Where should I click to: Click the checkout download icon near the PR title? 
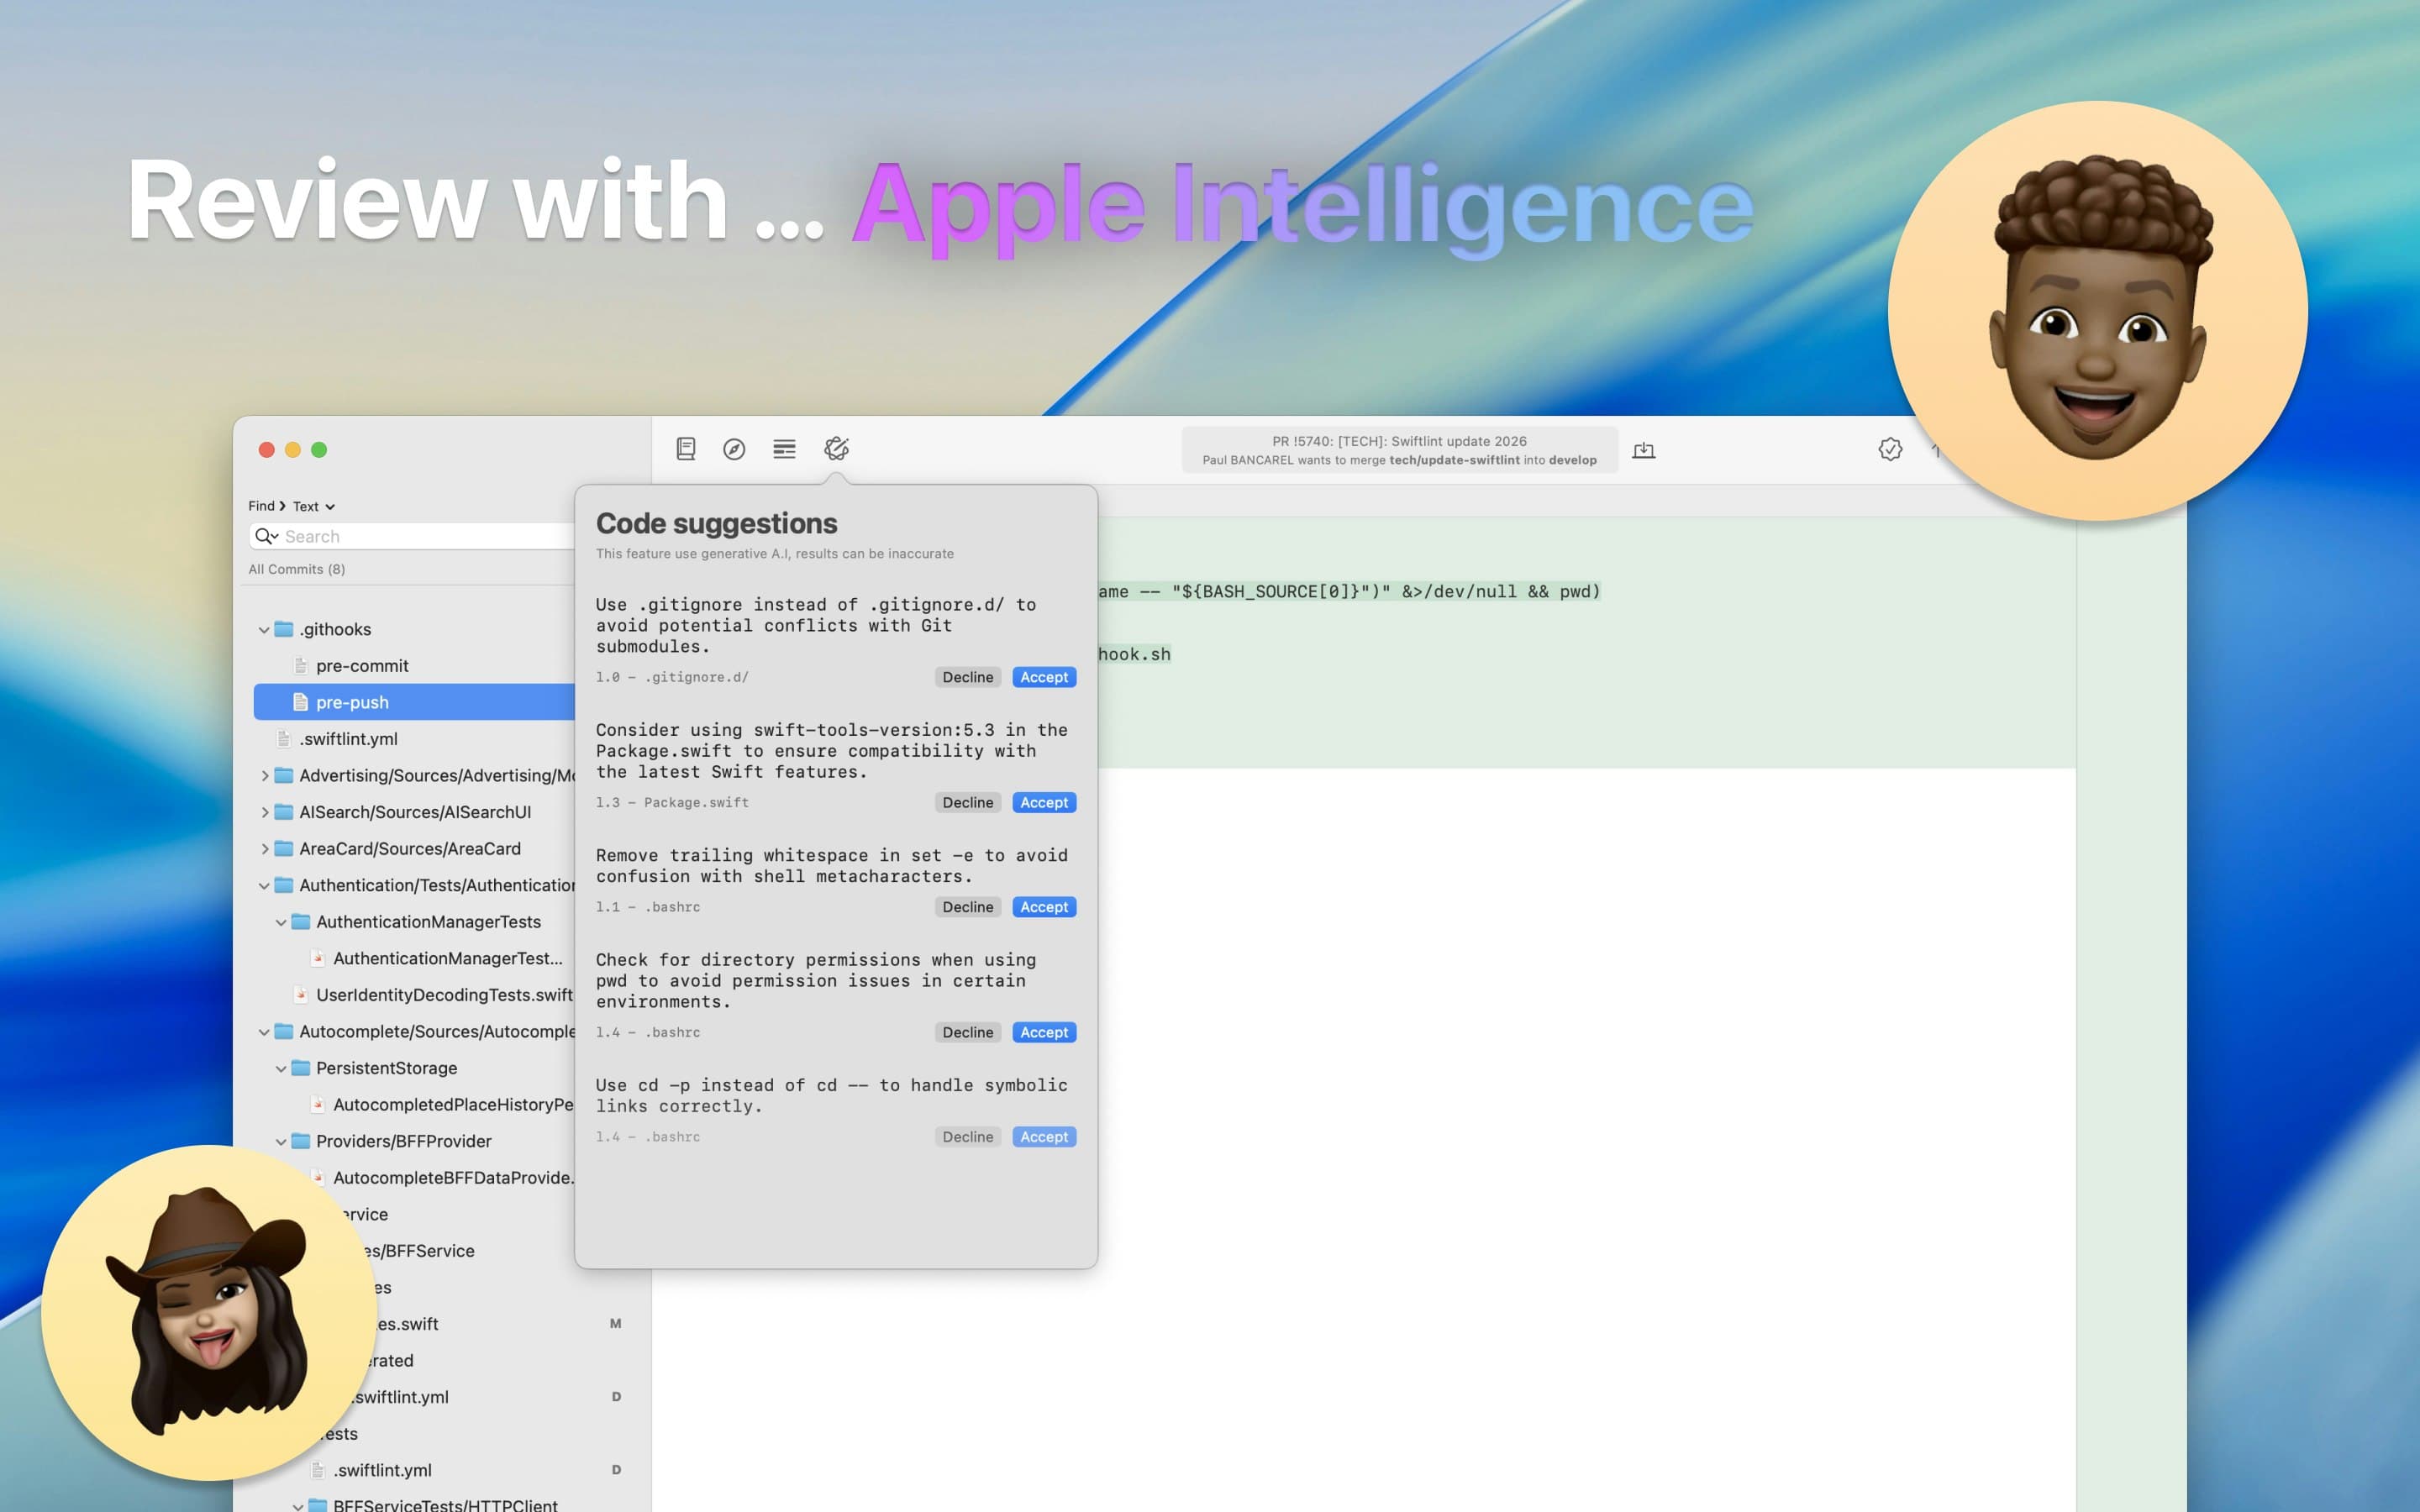pyautogui.click(x=1643, y=450)
